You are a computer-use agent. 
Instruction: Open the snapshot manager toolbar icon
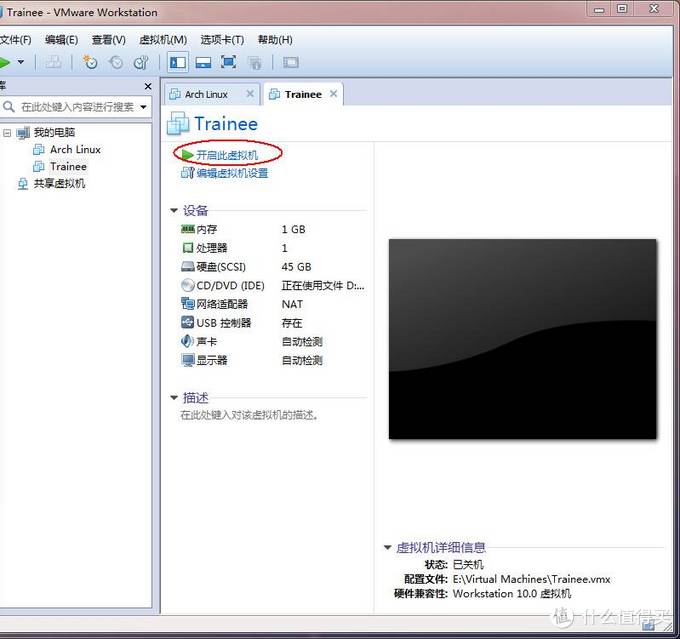pyautogui.click(x=141, y=62)
